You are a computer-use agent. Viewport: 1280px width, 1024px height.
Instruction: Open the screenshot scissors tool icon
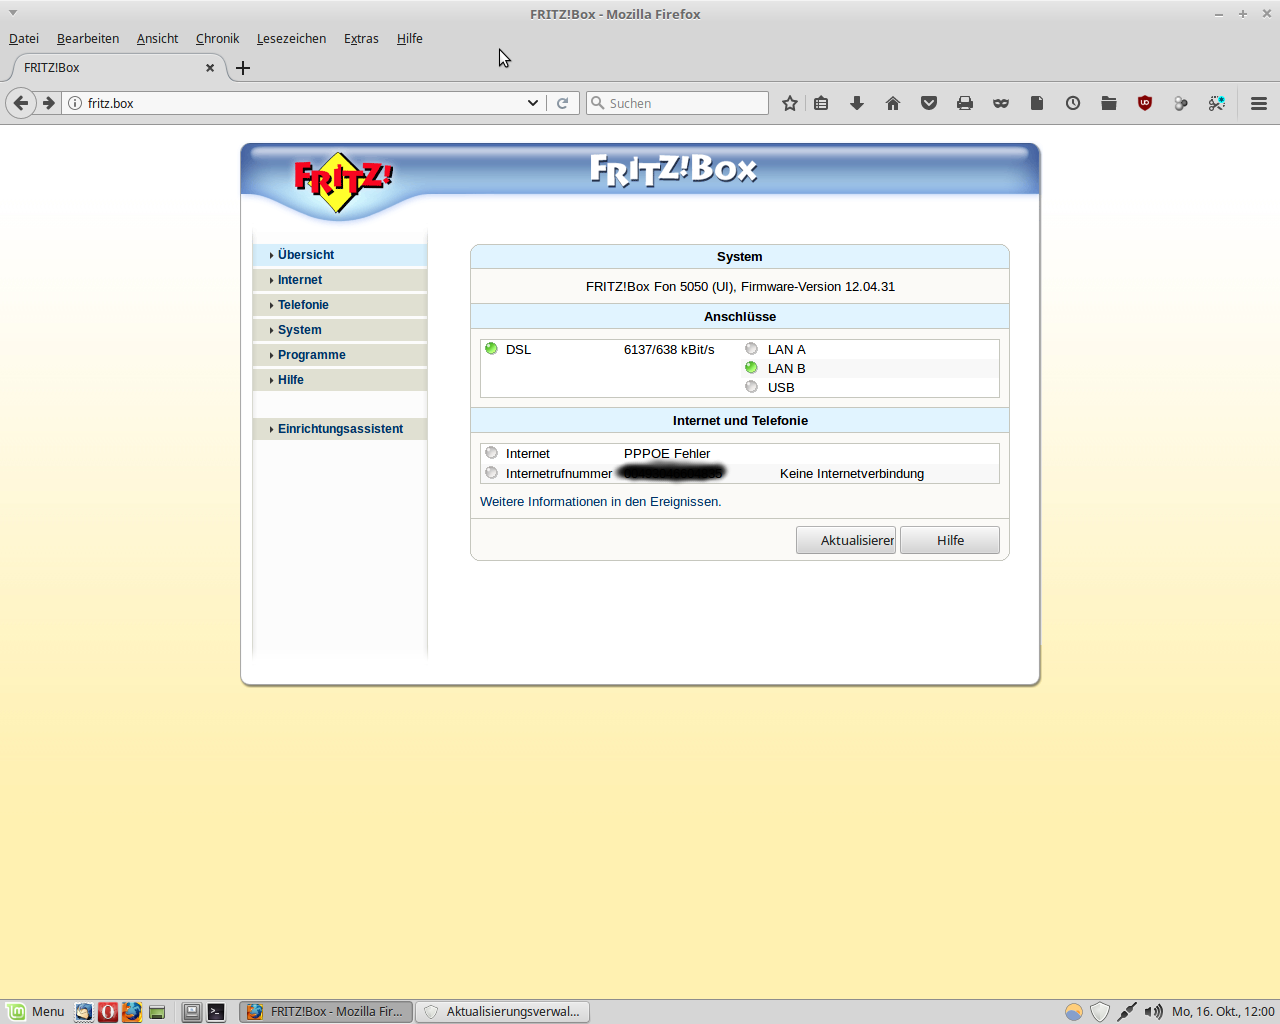point(1217,103)
